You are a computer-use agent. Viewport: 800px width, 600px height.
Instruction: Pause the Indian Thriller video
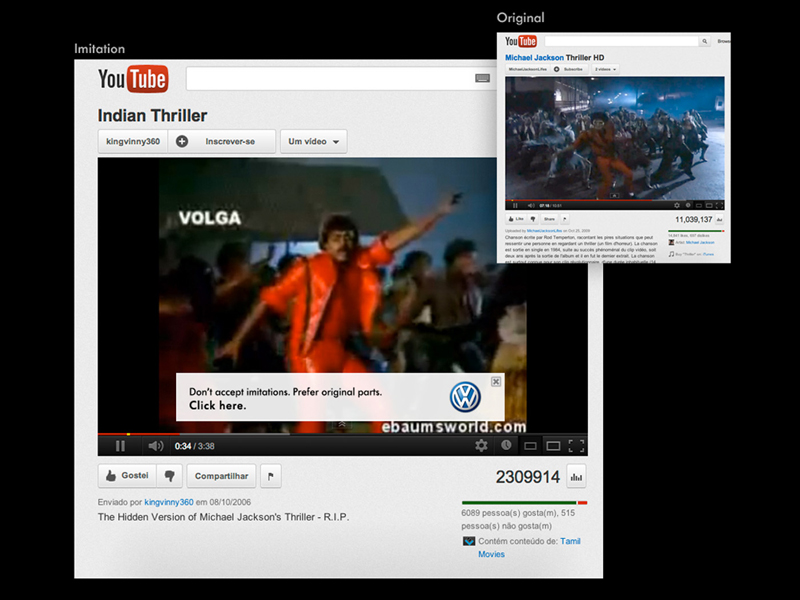[120, 446]
